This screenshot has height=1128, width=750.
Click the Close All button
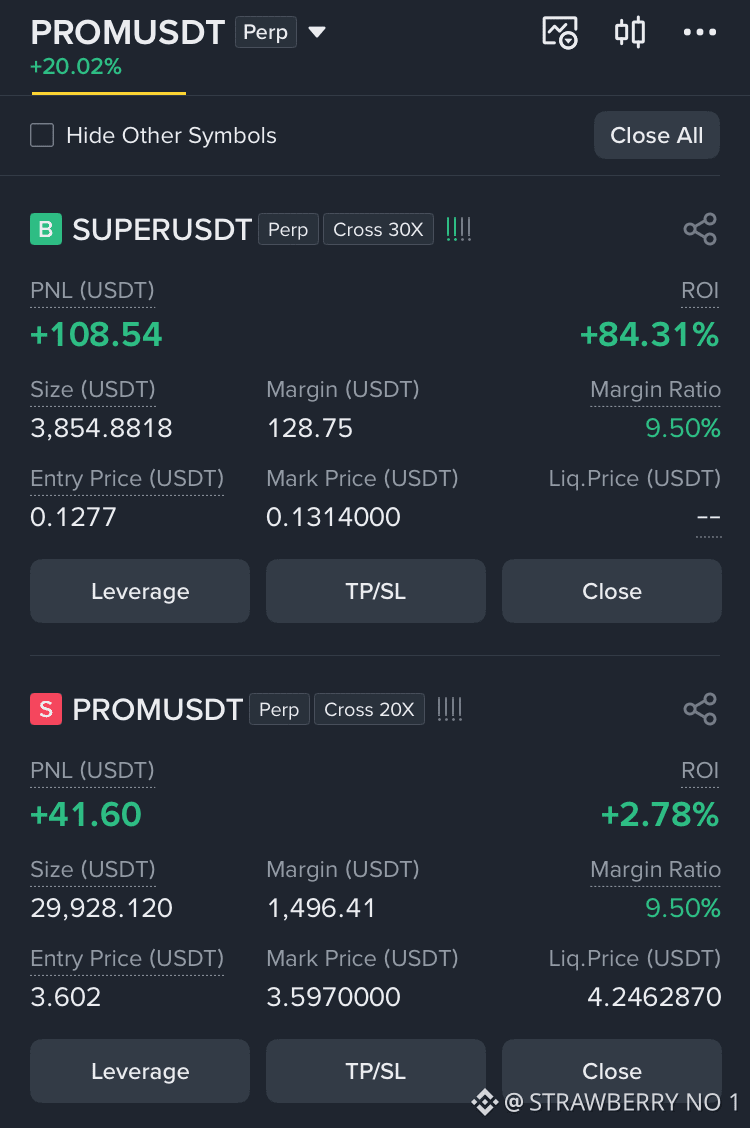[x=657, y=135]
